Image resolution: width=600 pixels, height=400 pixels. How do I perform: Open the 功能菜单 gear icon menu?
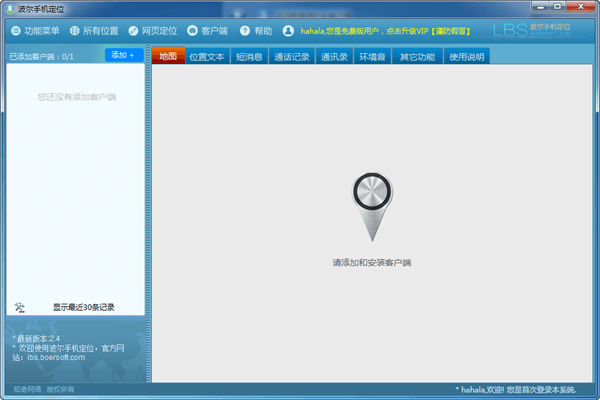pos(14,31)
